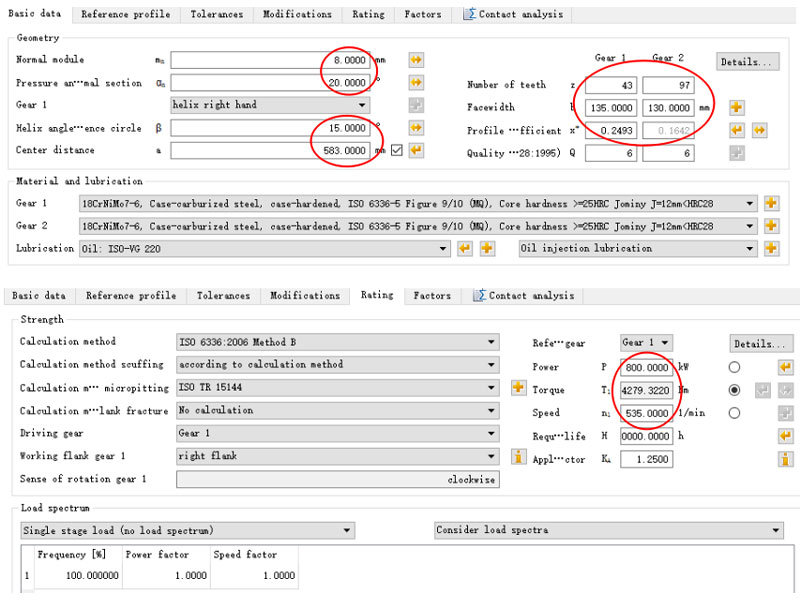
Task: Click the yellow arrow icon next to Power field
Action: [785, 367]
